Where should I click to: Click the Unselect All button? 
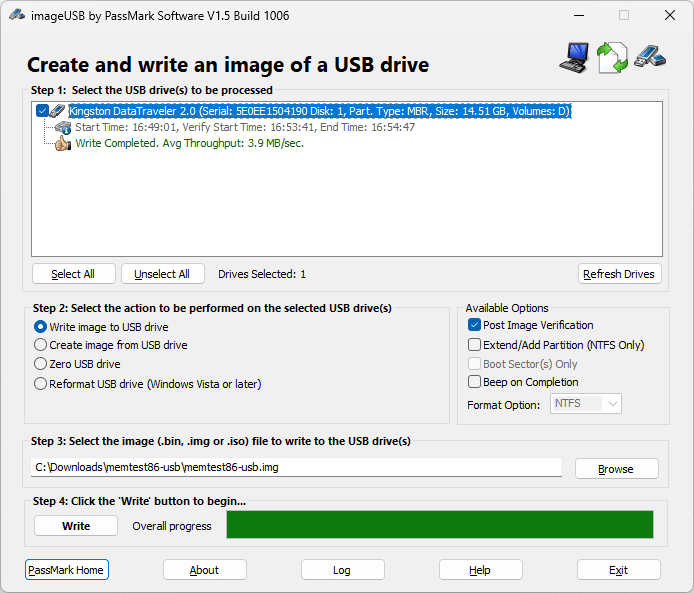coord(162,274)
